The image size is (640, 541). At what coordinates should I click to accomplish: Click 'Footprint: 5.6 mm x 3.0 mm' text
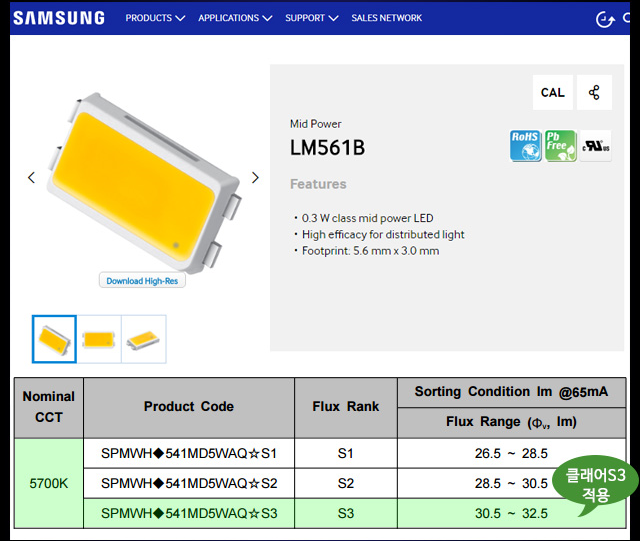click(370, 251)
